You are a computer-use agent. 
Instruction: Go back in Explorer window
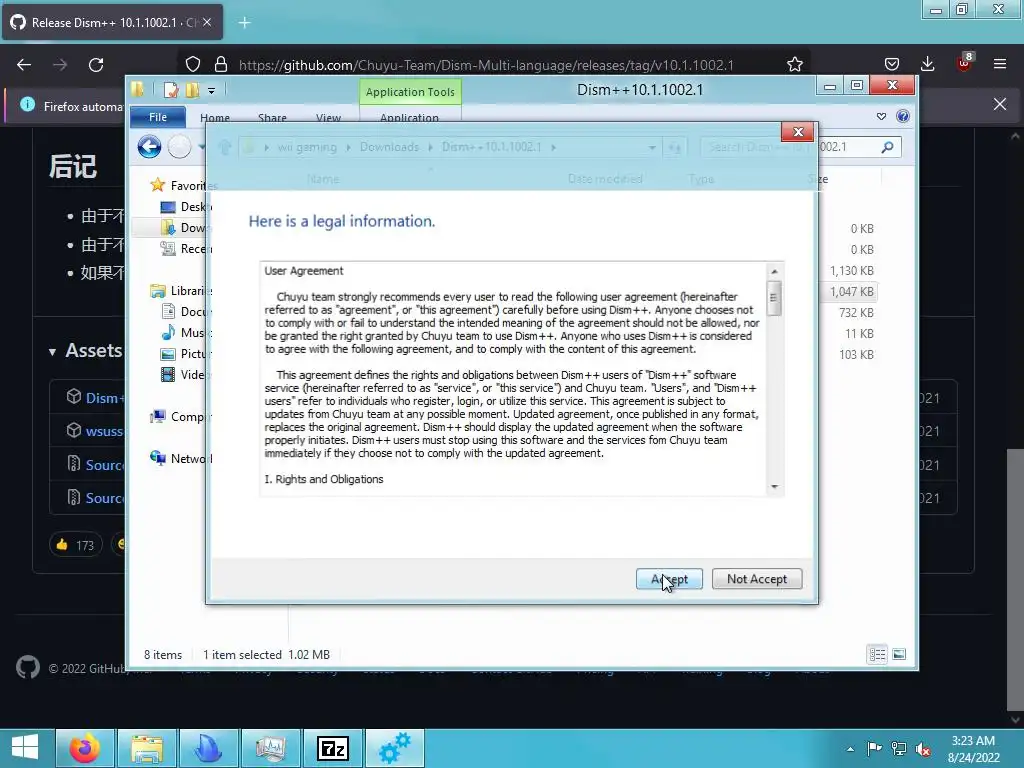pyautogui.click(x=150, y=147)
